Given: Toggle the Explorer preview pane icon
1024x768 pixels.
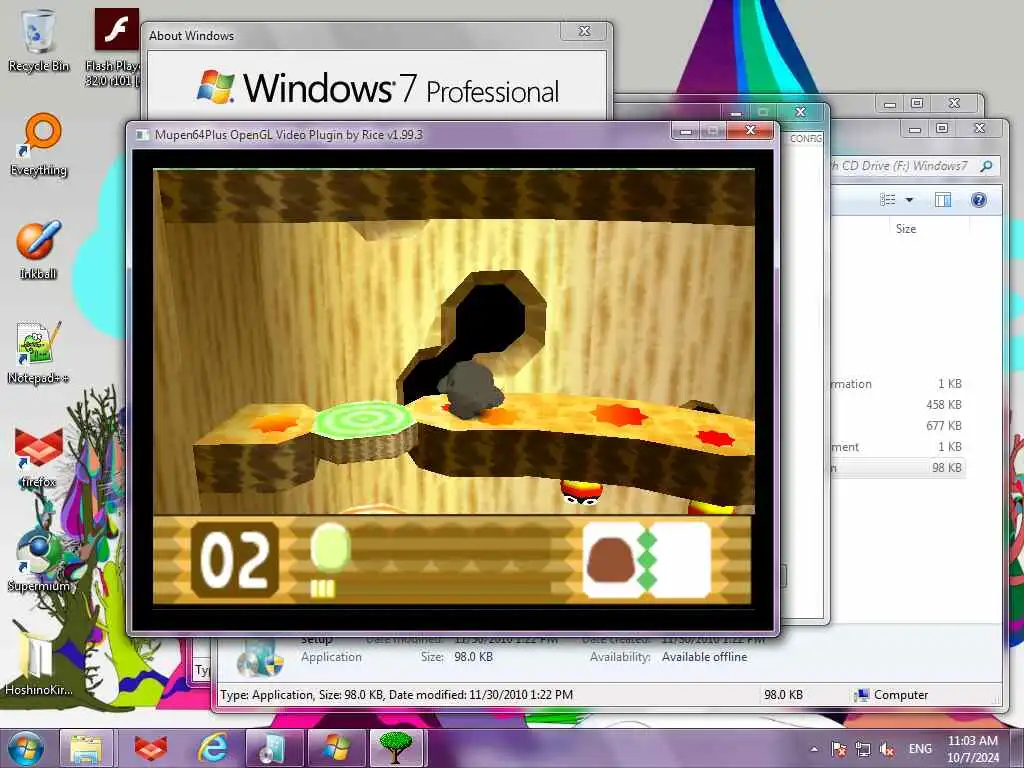Looking at the screenshot, I should tap(943, 200).
